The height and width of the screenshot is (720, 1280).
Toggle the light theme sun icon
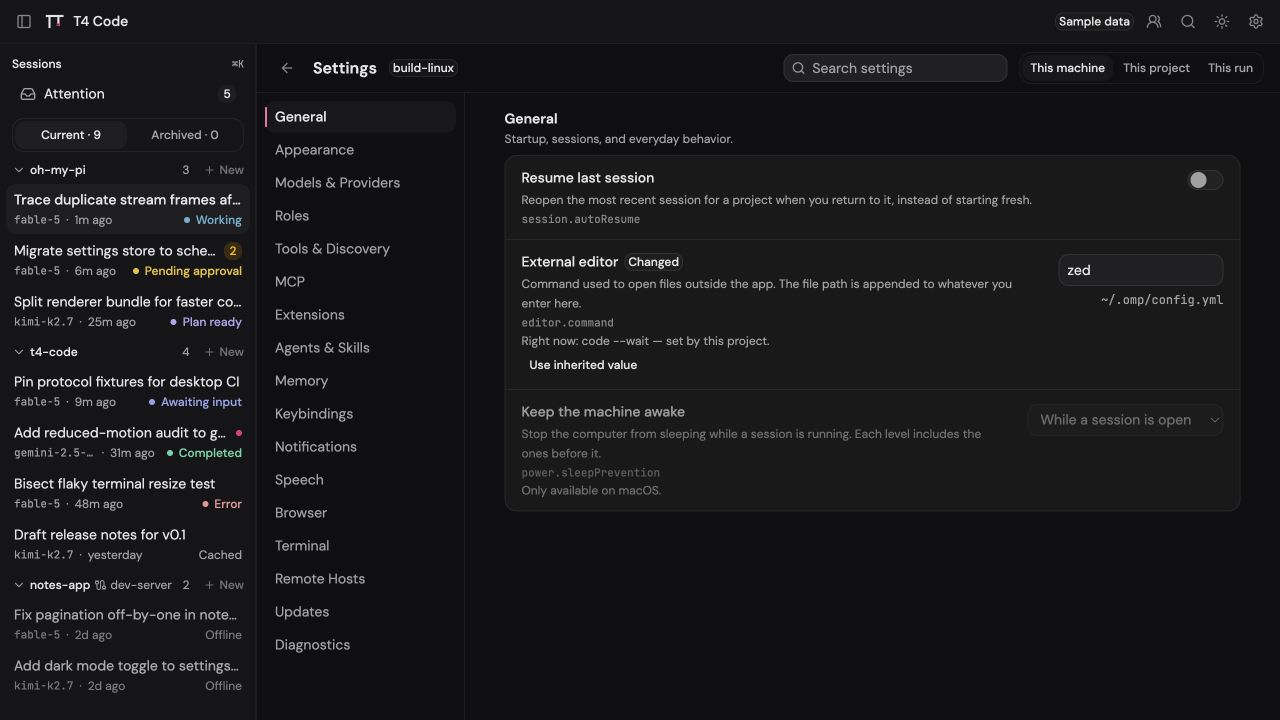pos(1222,21)
